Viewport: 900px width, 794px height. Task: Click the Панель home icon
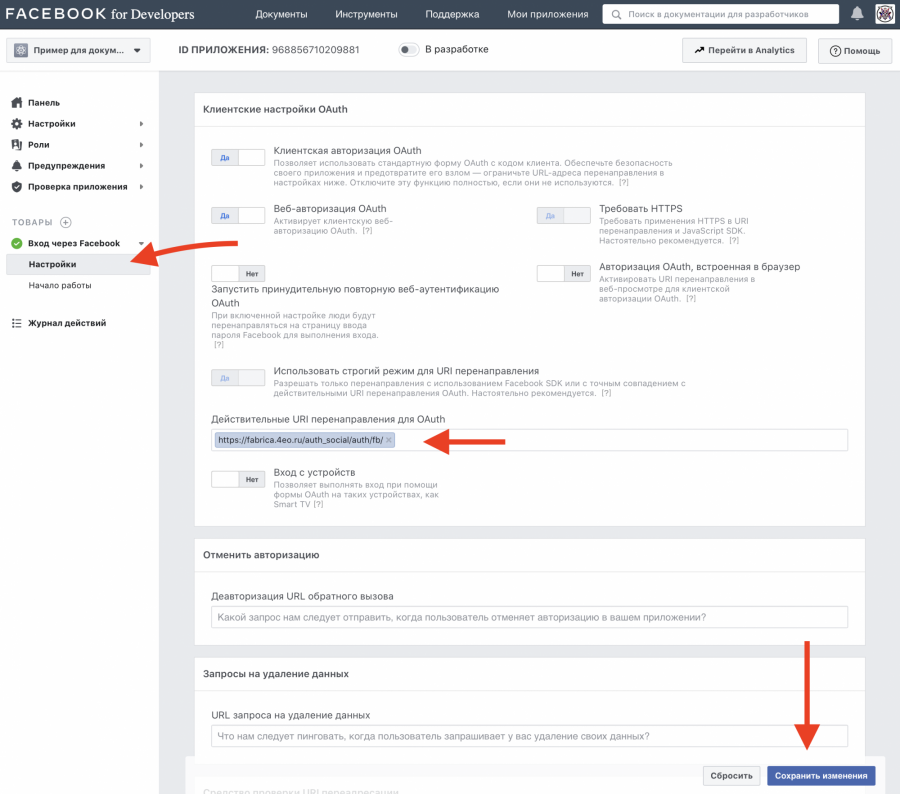point(17,103)
